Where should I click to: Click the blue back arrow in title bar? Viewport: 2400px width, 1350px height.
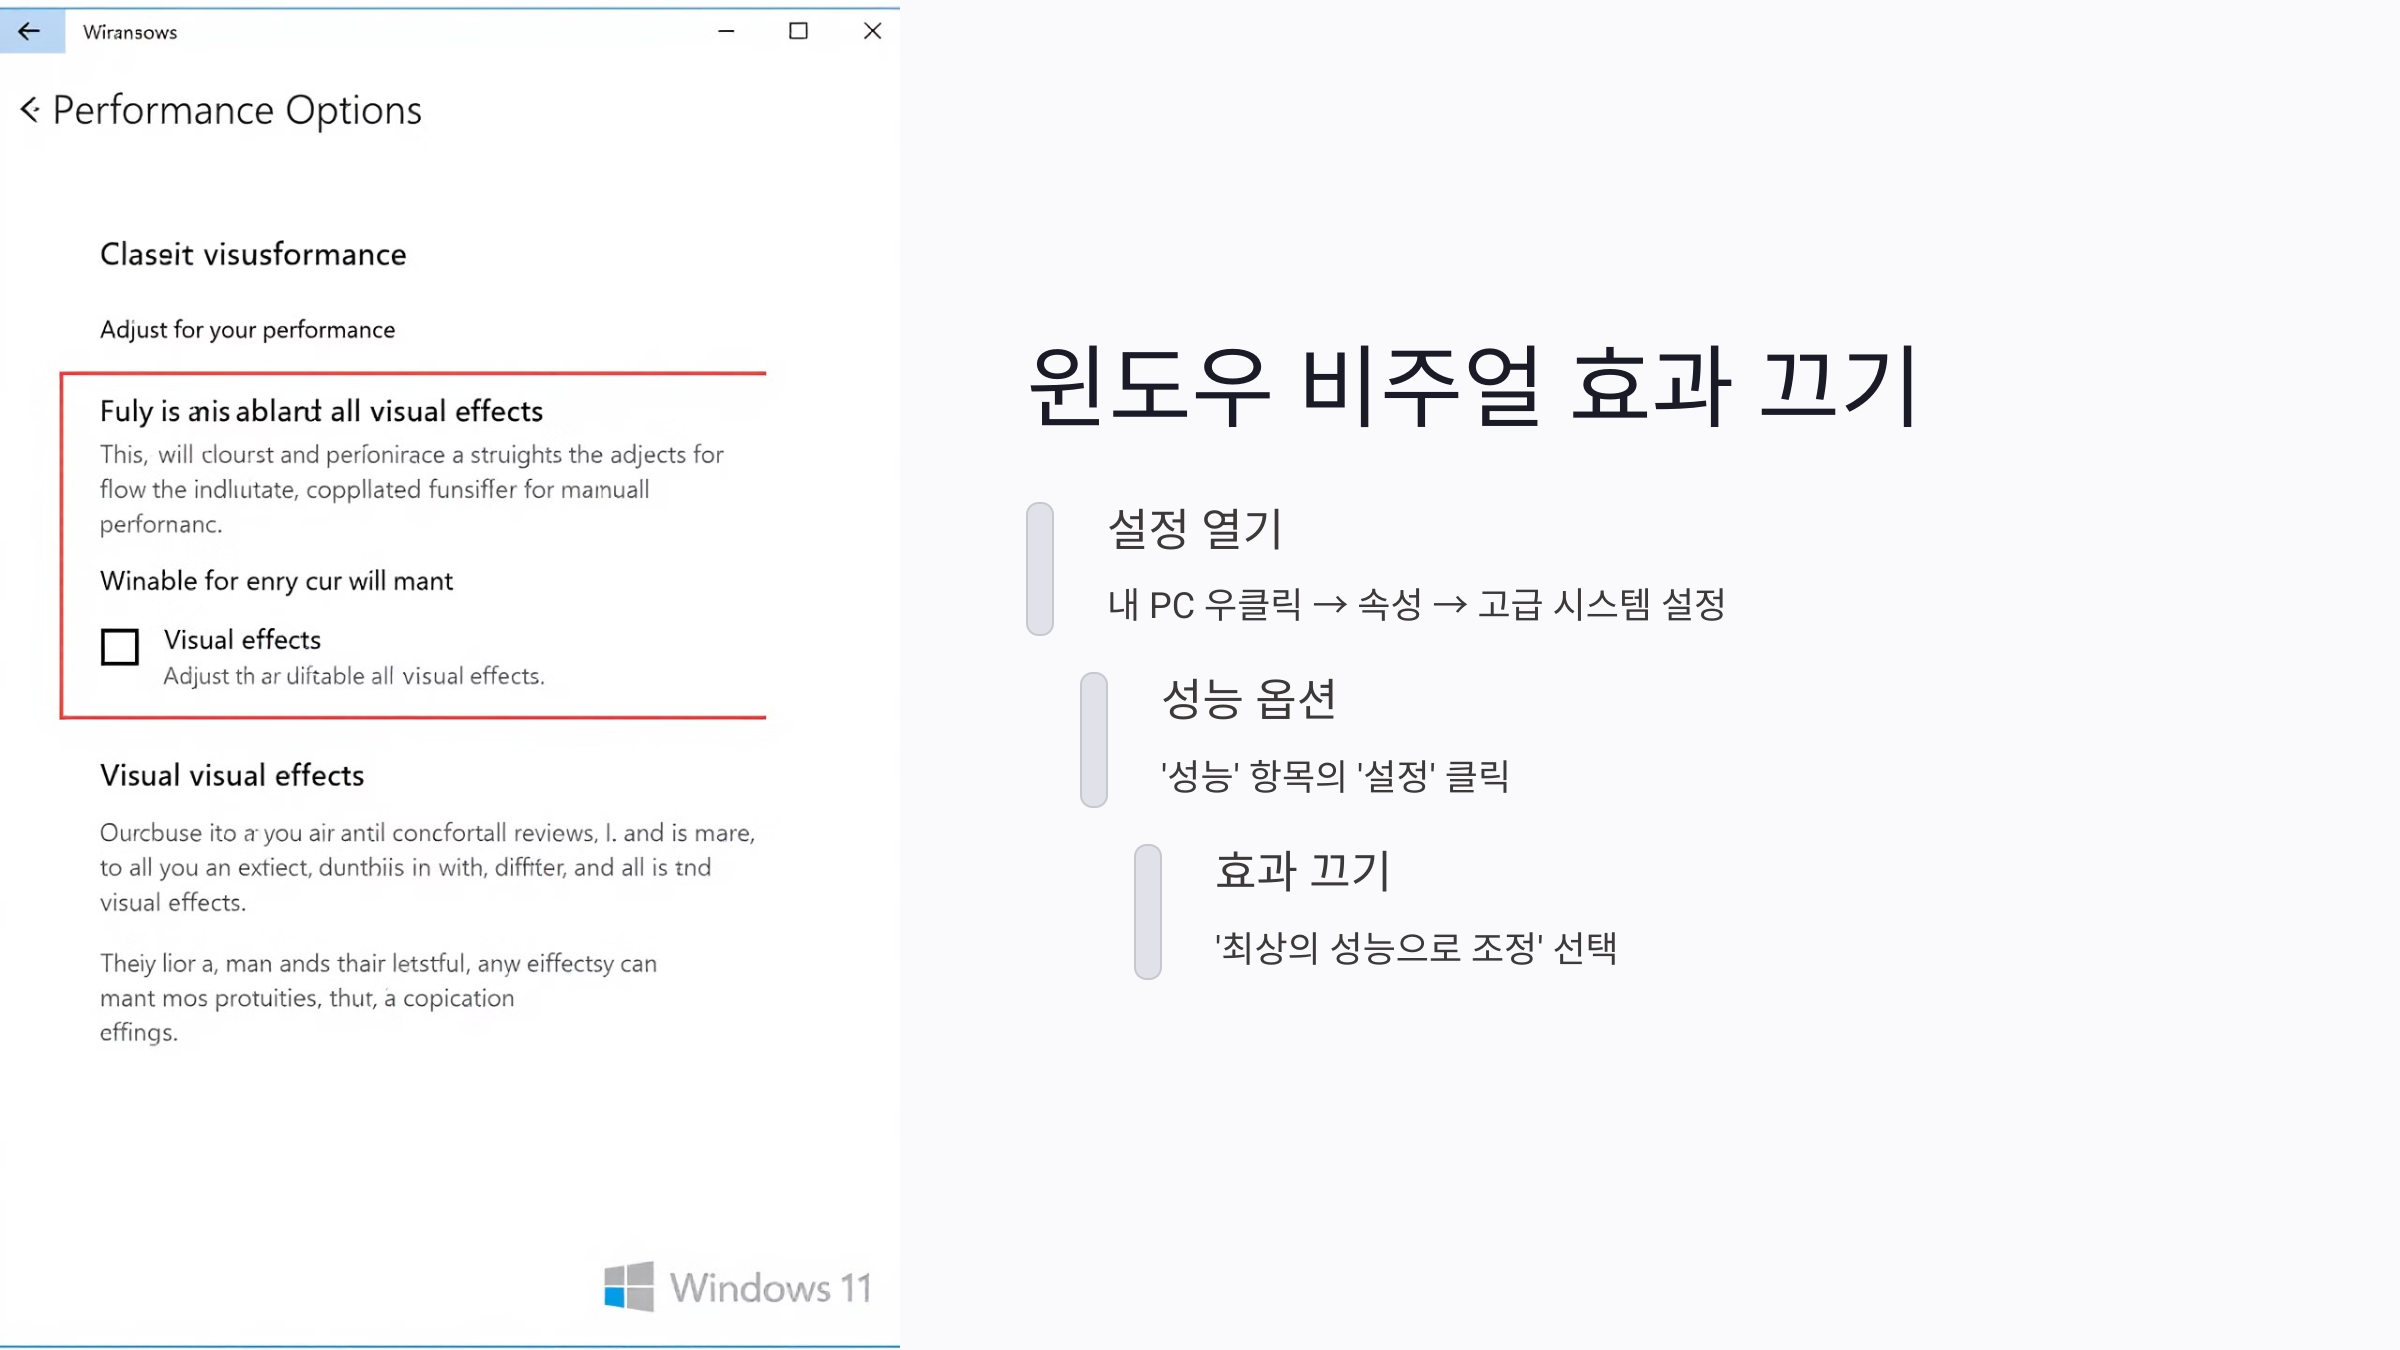(30, 31)
